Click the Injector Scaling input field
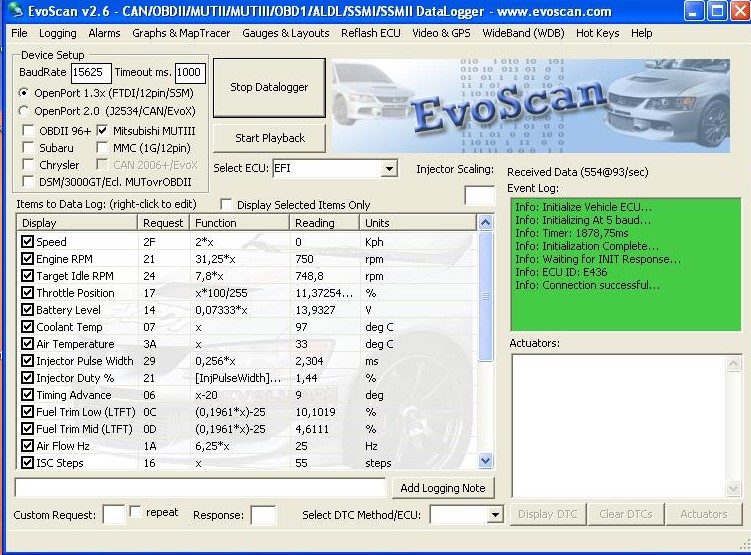Screen dimensions: 751x555 [x=479, y=195]
